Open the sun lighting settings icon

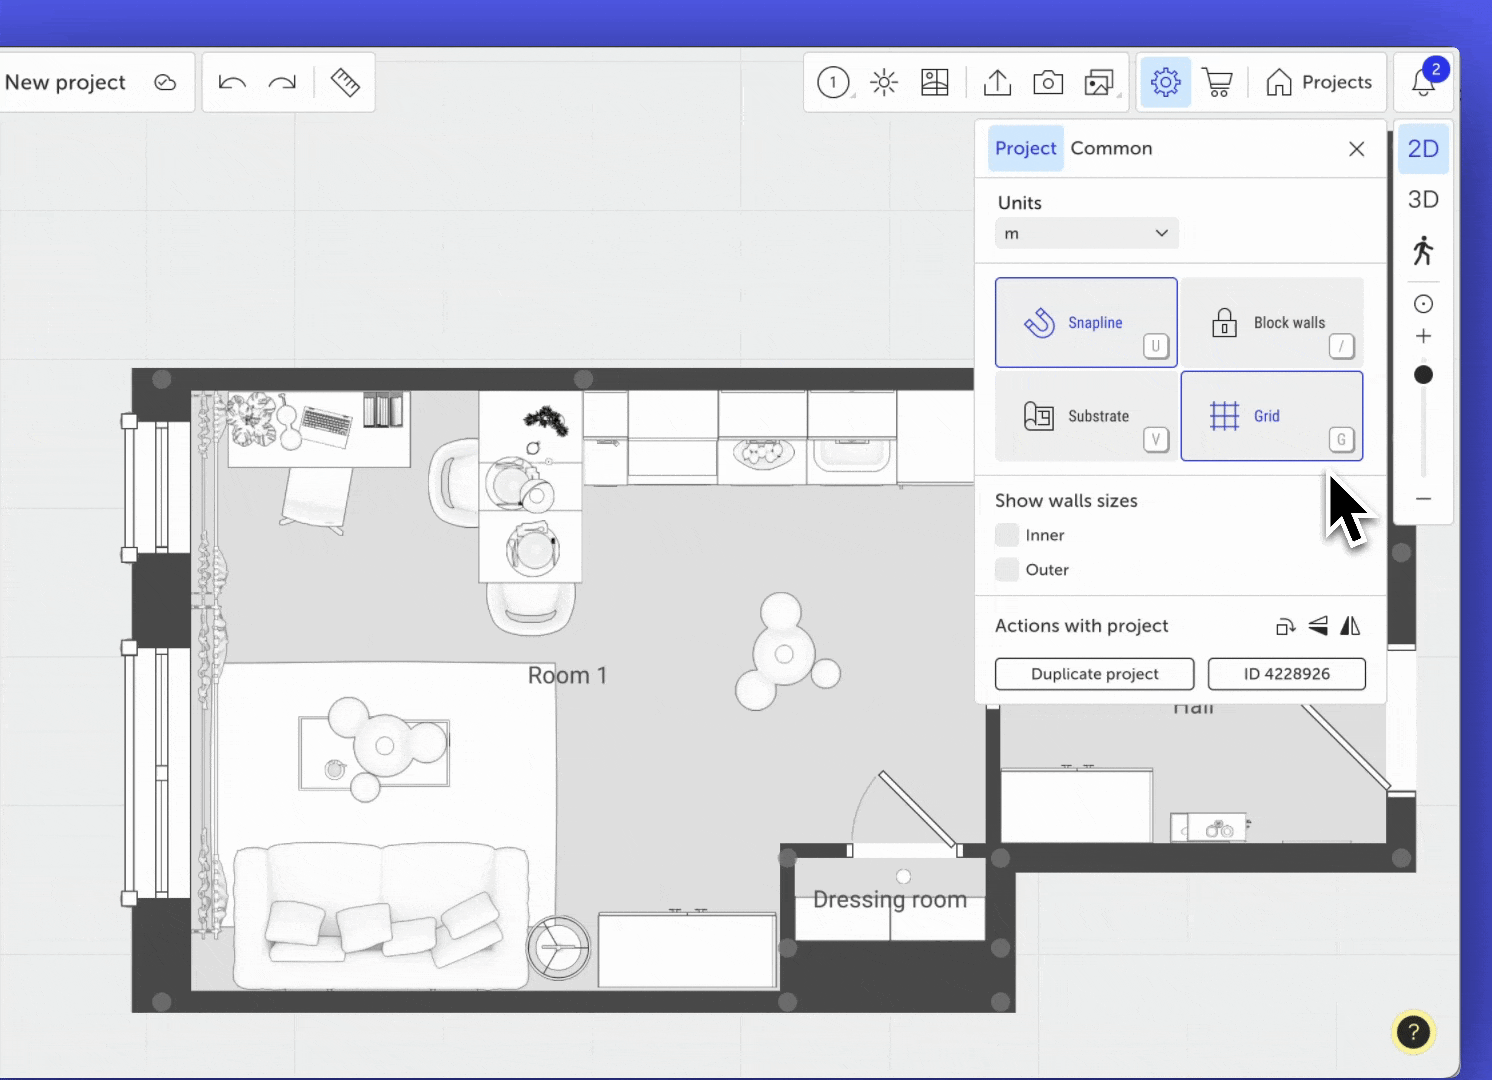(x=884, y=82)
